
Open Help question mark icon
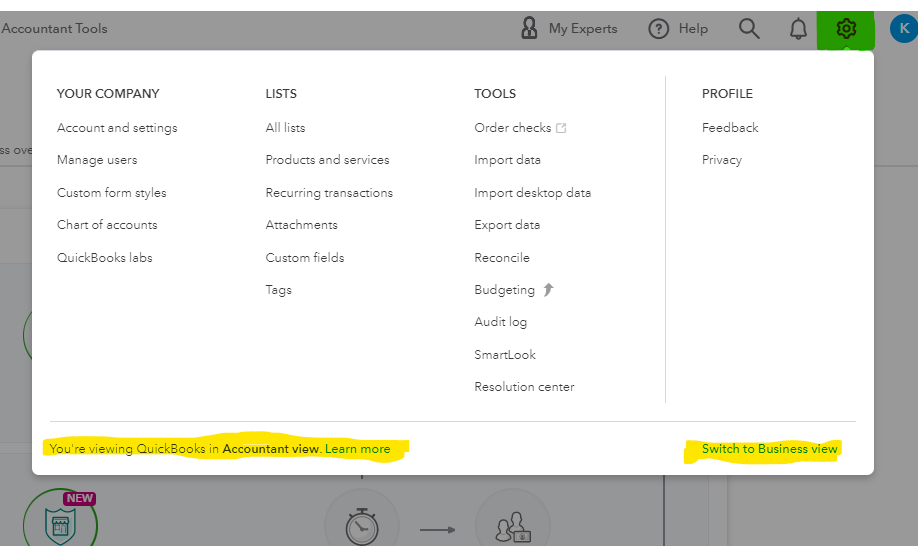[659, 29]
